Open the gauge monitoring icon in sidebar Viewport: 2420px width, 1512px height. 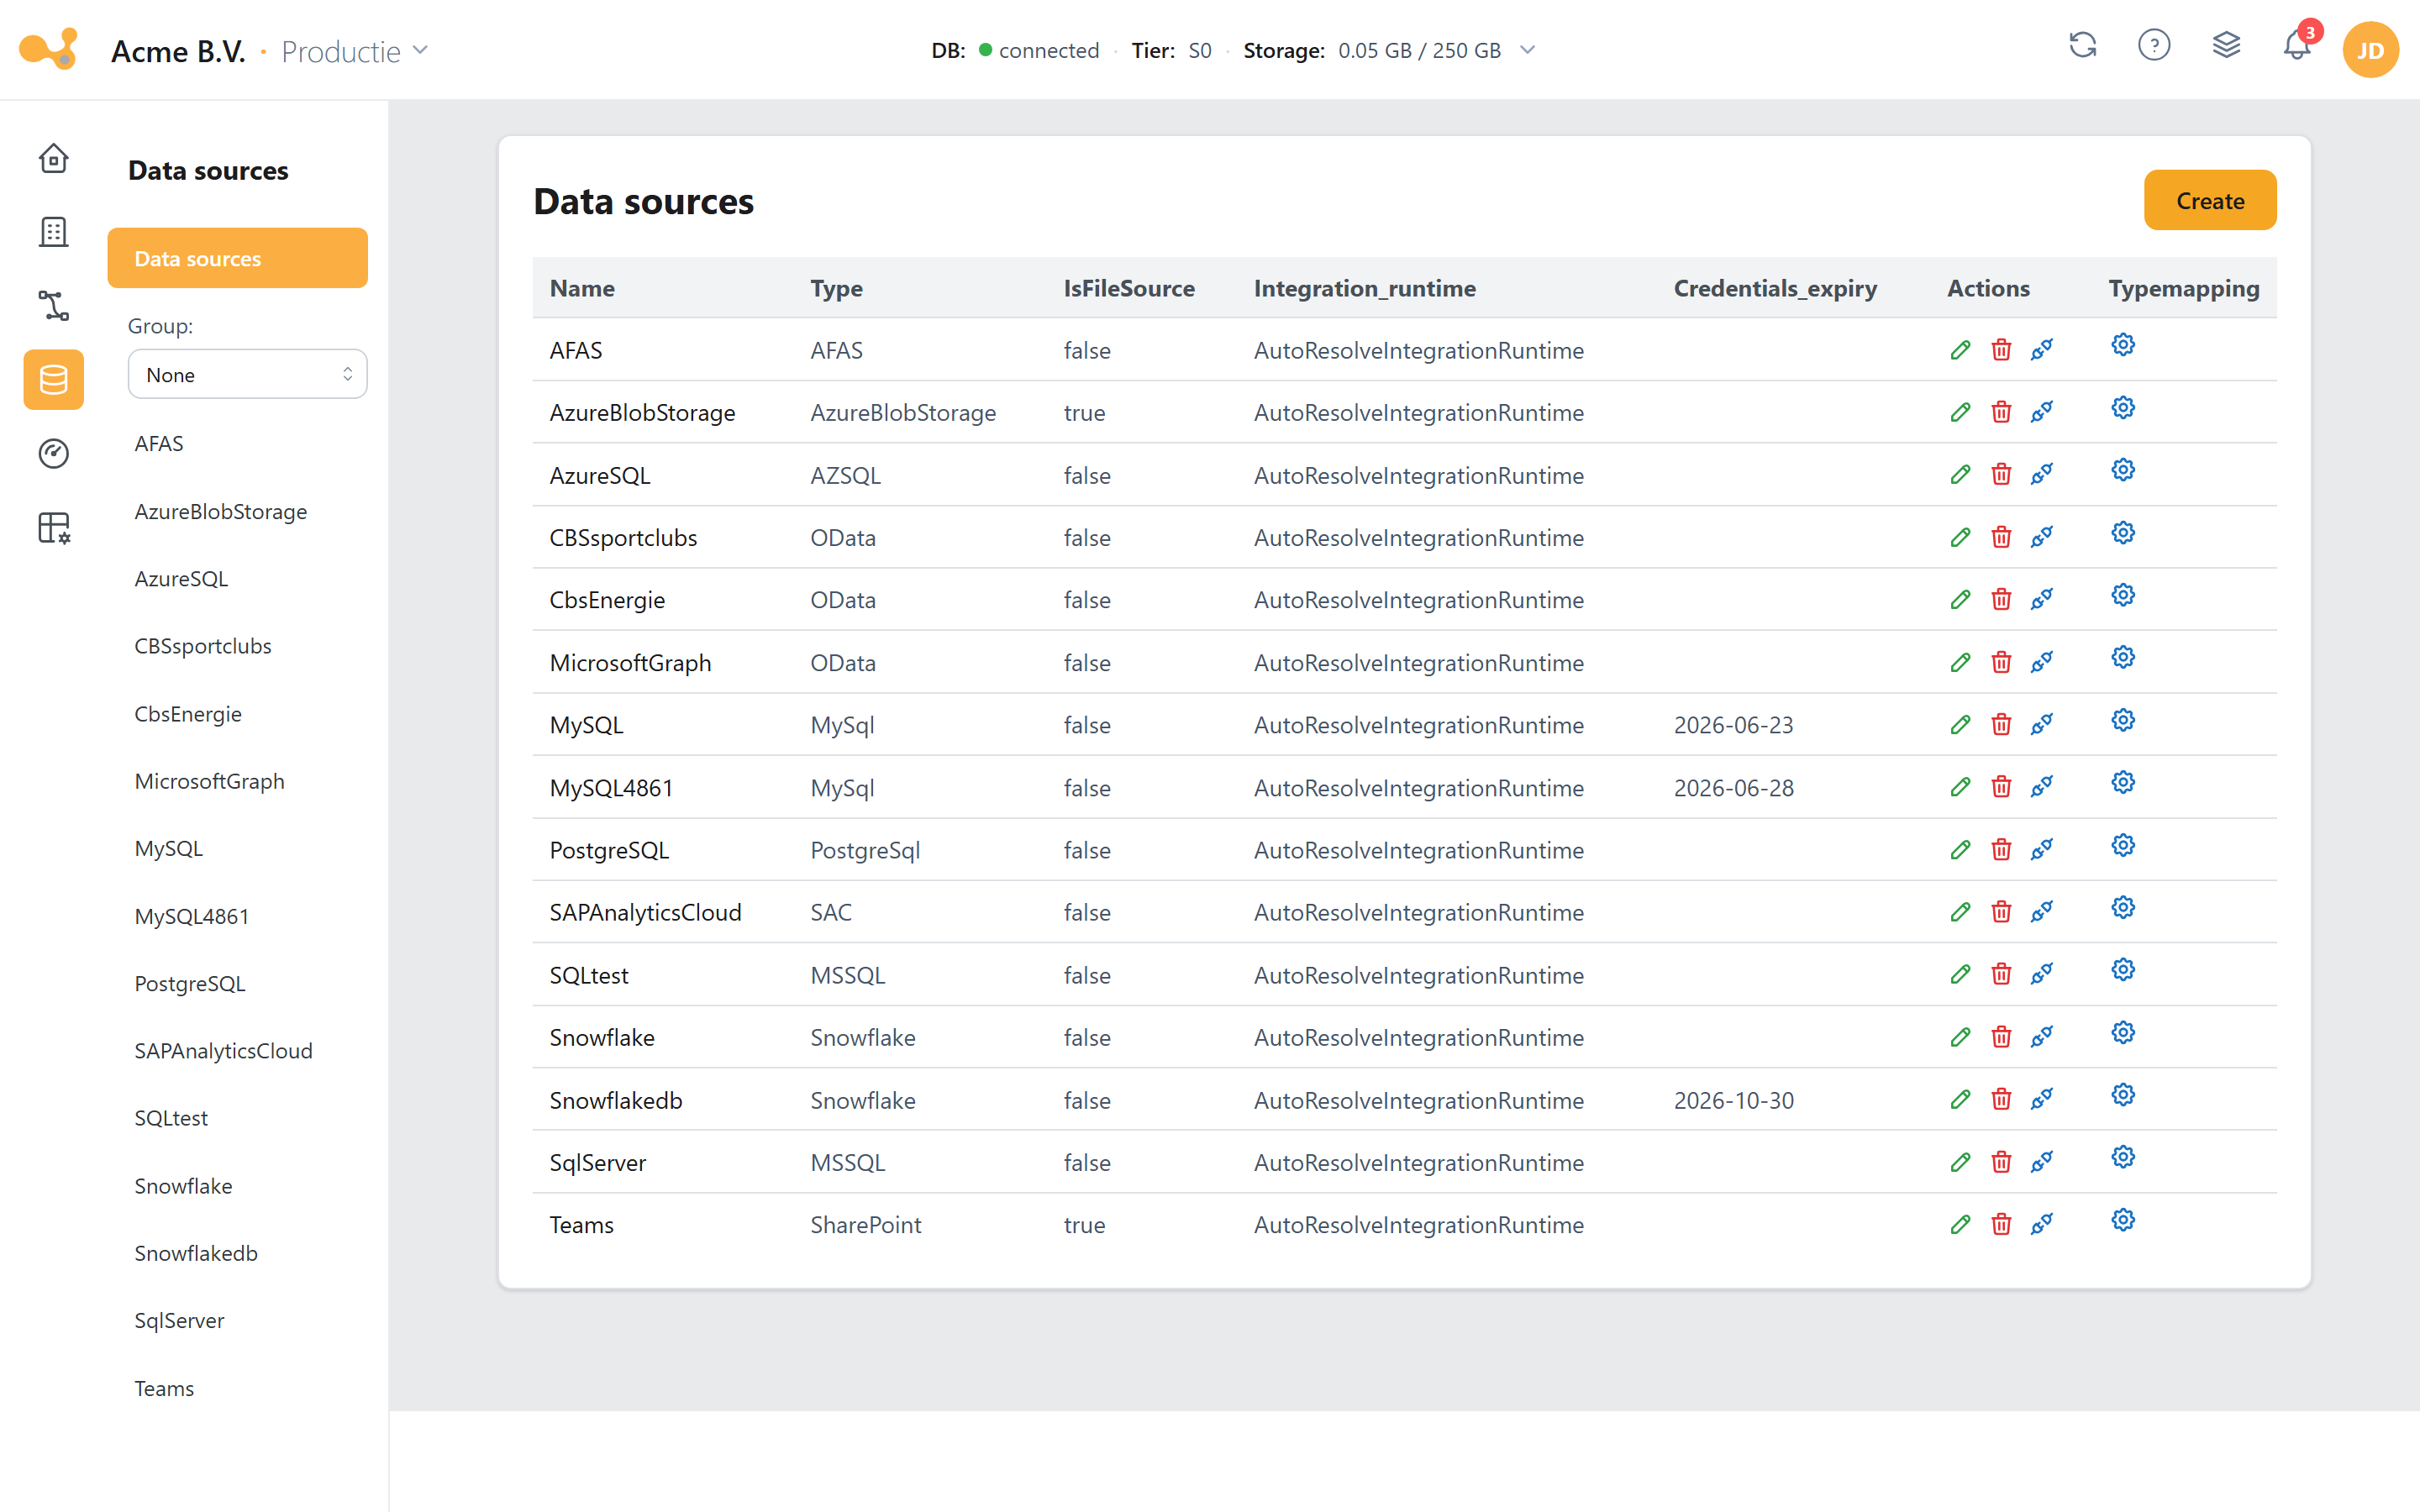[53, 454]
